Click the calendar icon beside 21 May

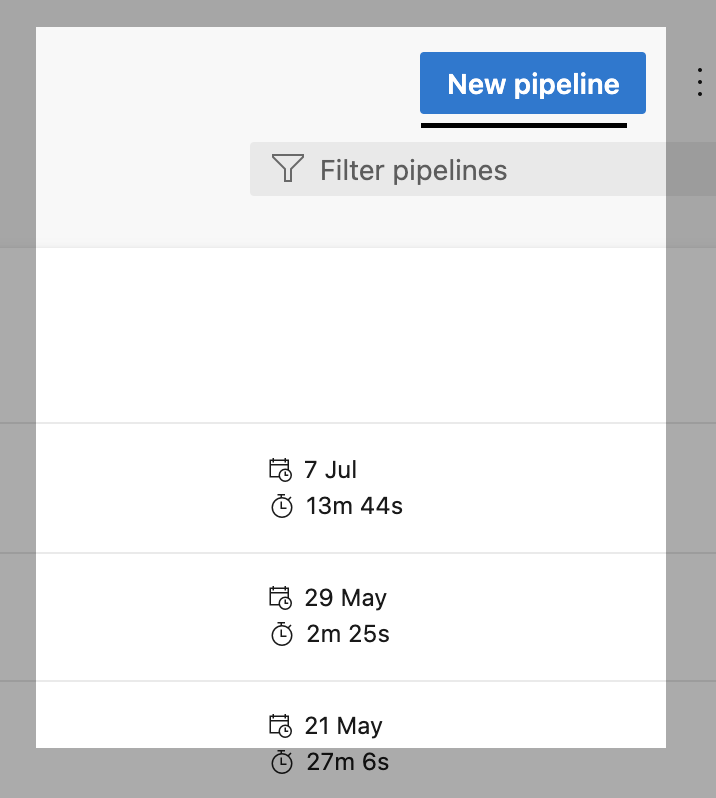pyautogui.click(x=280, y=725)
